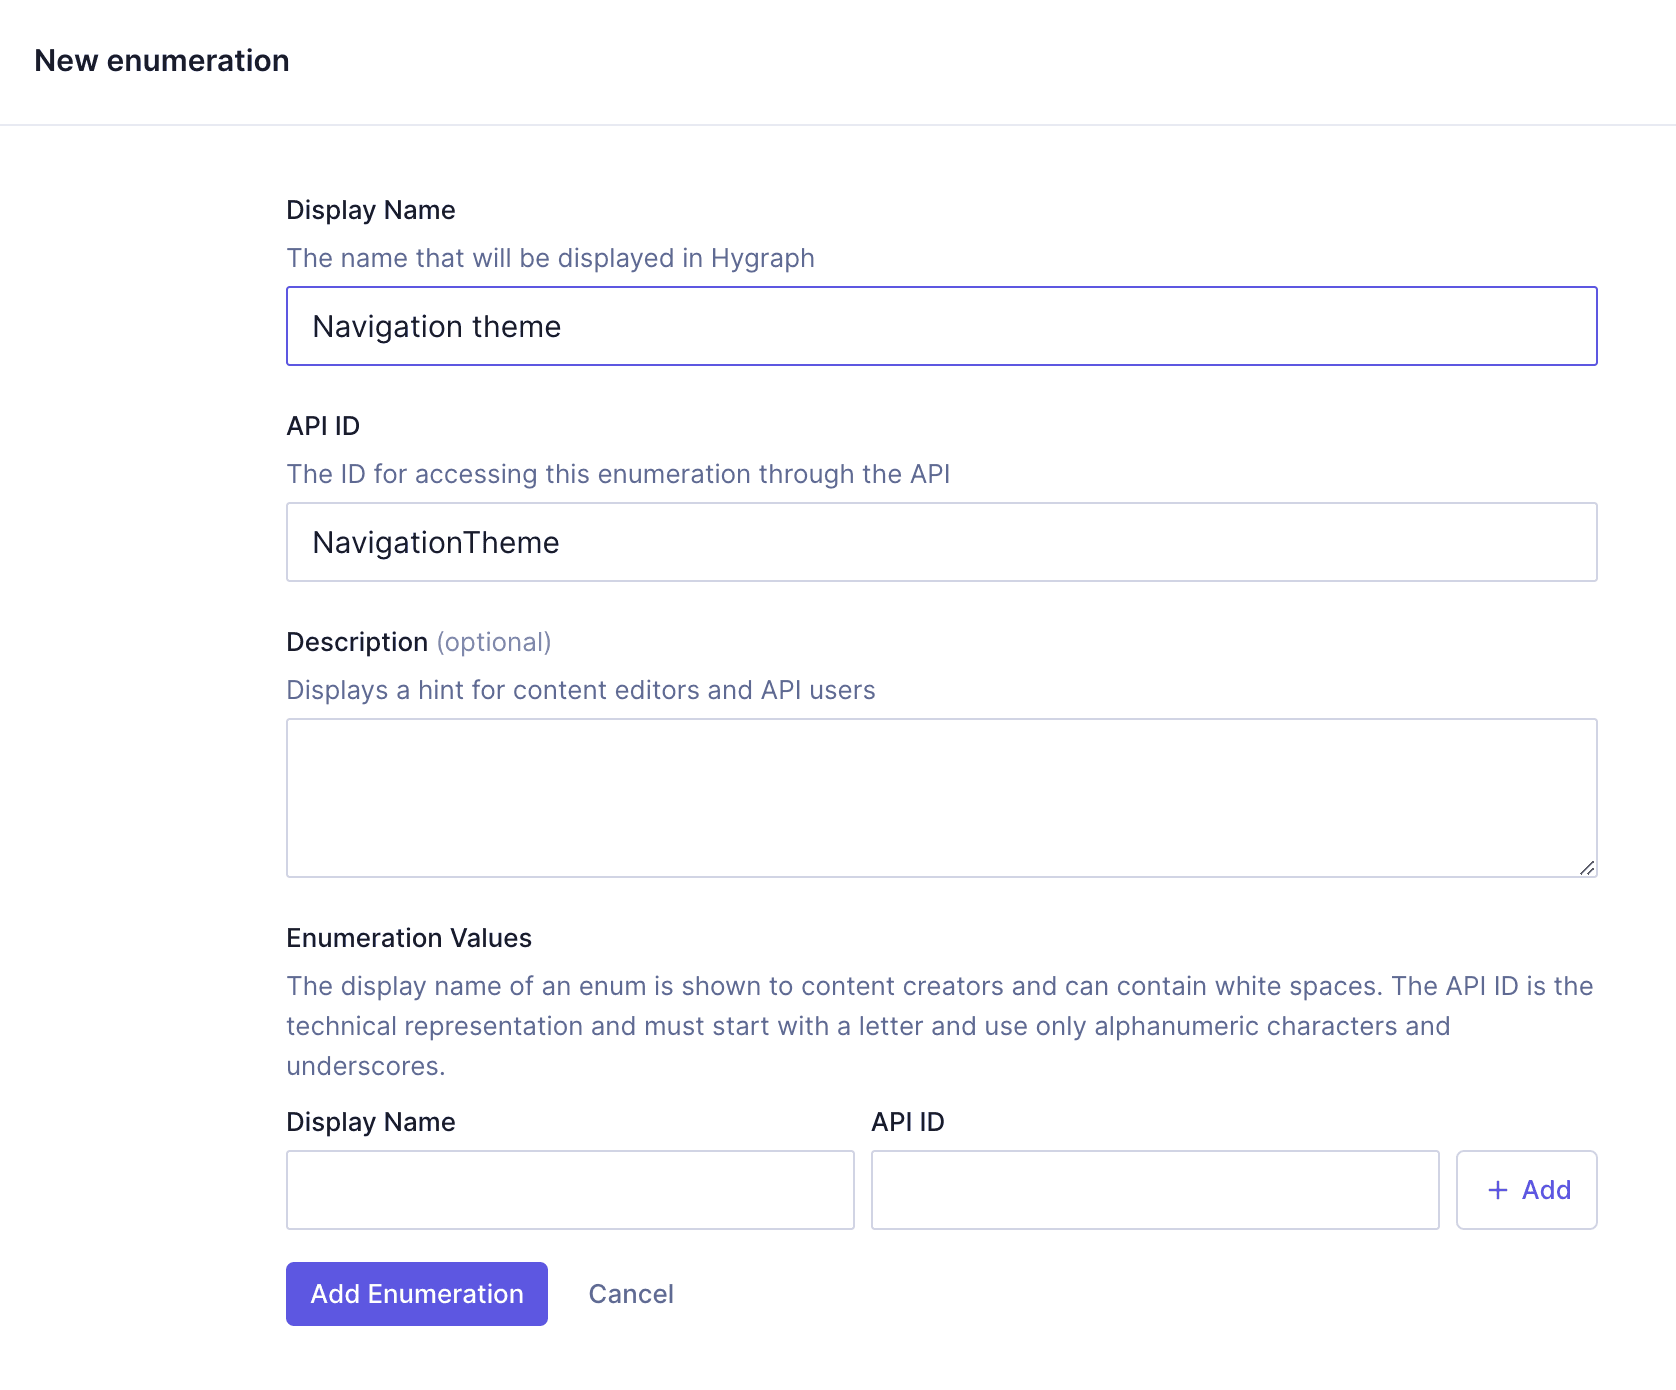1676x1390 pixels.
Task: Click the Enumeration Values heading
Action: click(x=409, y=937)
